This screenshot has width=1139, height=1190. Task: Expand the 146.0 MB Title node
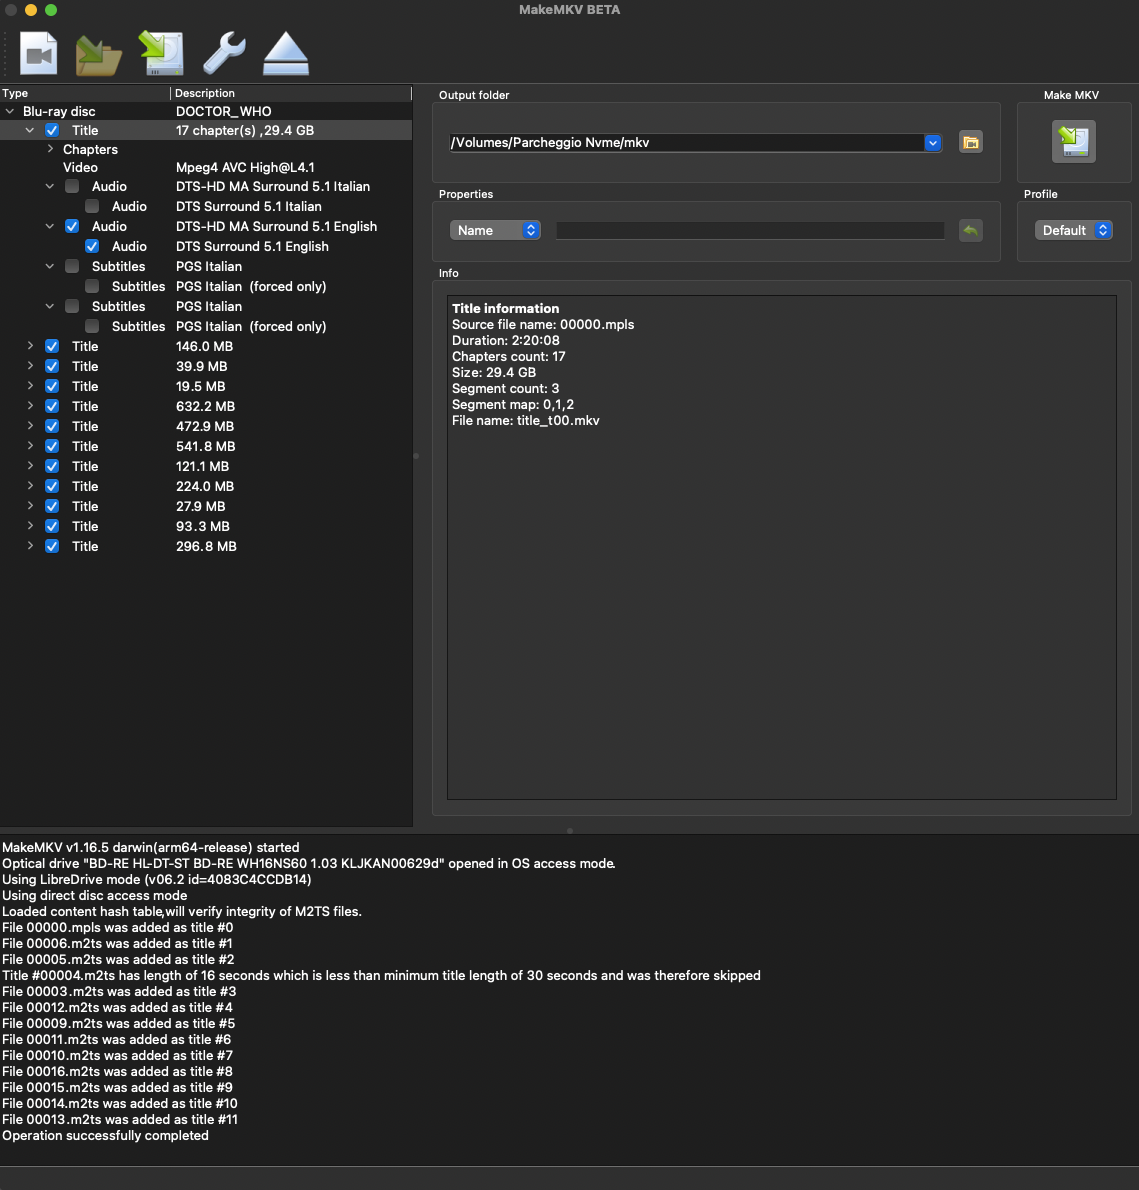[x=30, y=346]
